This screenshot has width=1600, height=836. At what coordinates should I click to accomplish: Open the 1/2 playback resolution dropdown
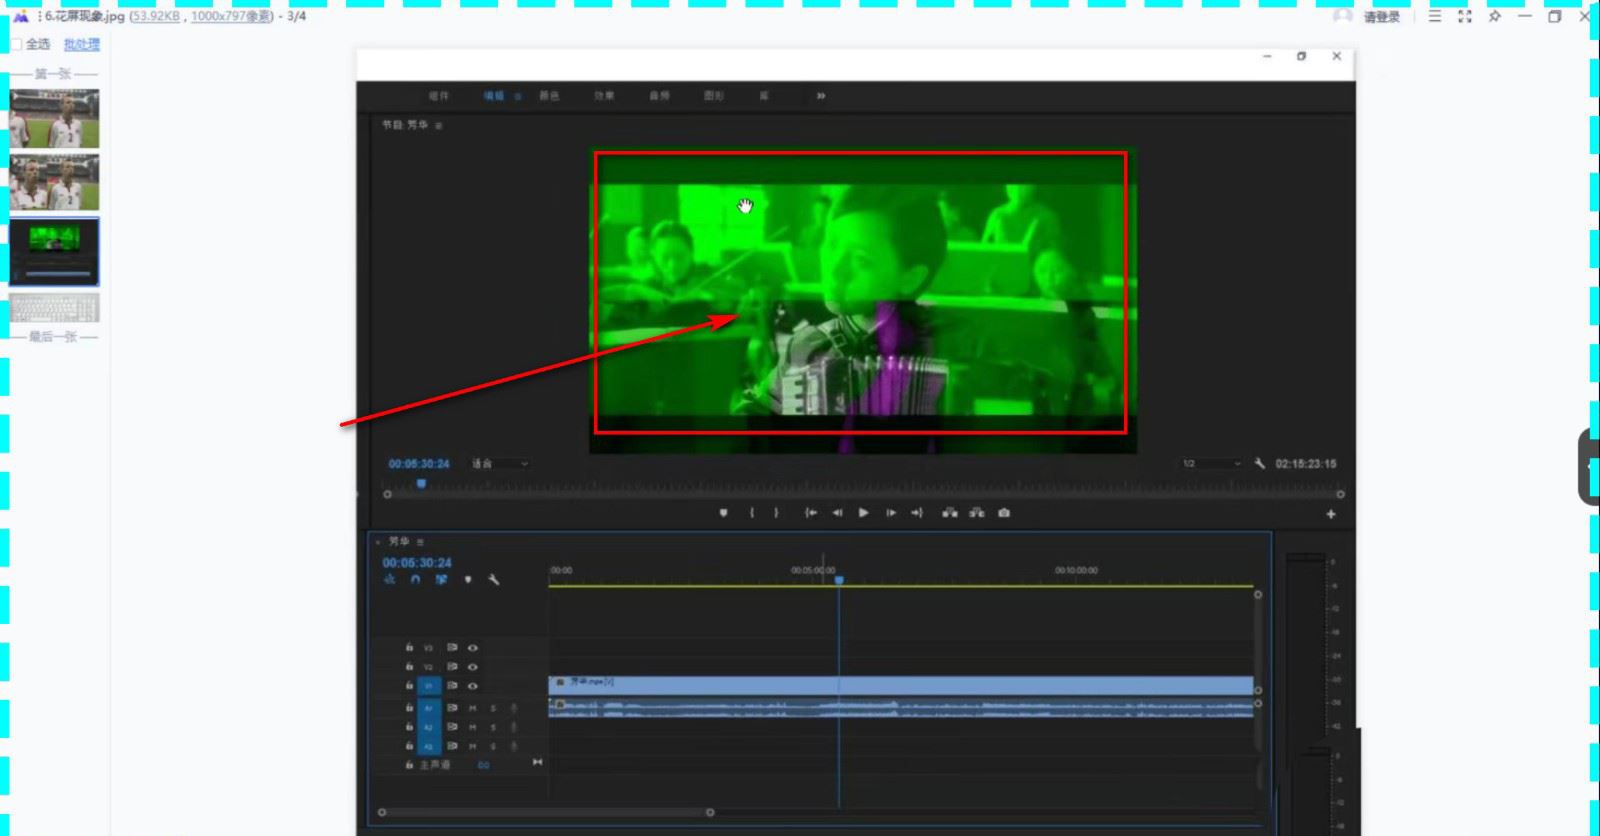coord(1211,464)
